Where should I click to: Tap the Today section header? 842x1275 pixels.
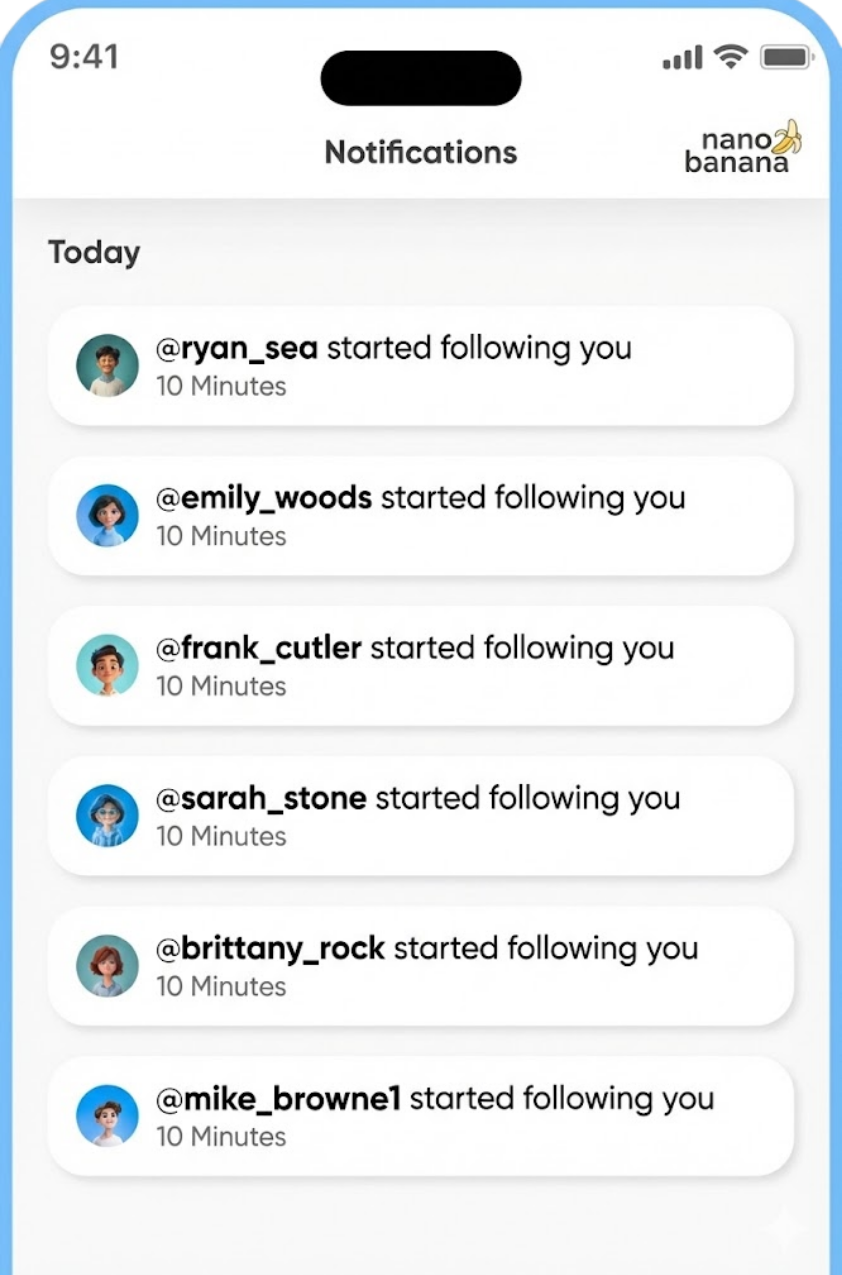(94, 253)
